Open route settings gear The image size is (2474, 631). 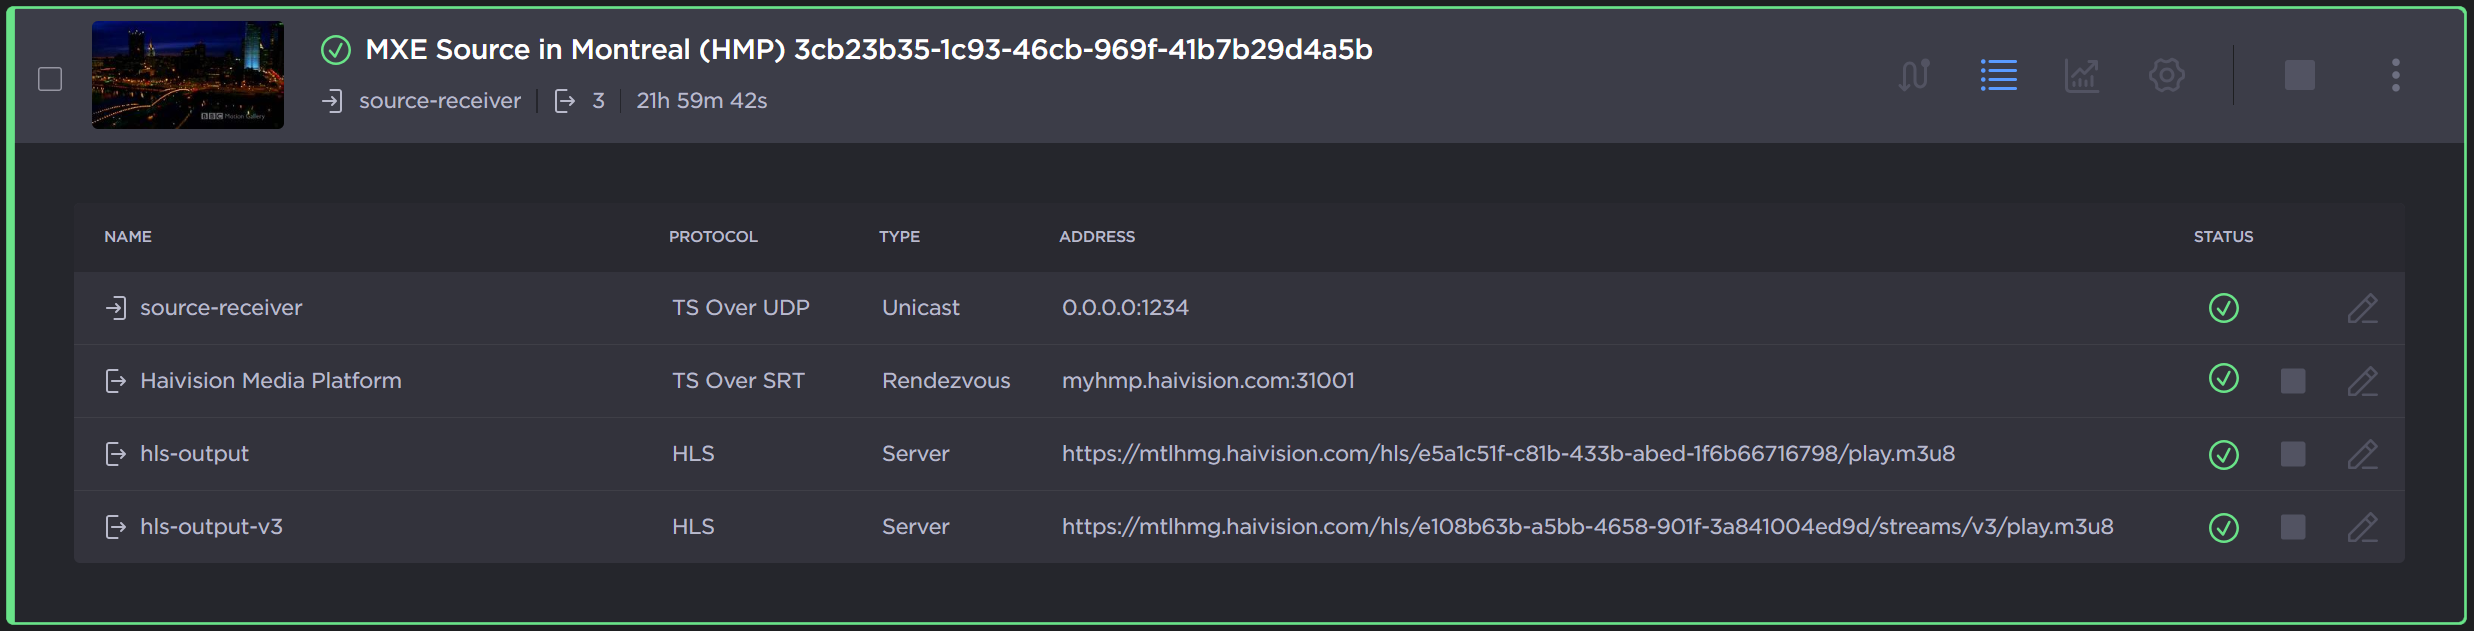(x=2166, y=75)
